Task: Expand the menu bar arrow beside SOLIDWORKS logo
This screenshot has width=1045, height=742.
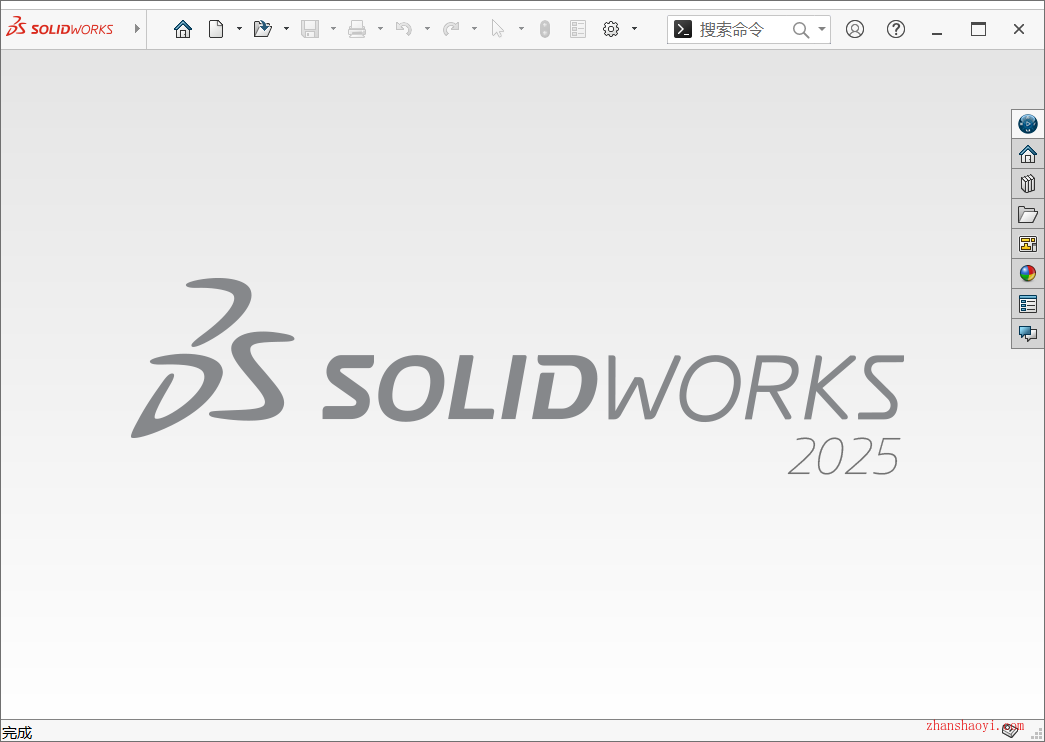Action: pyautogui.click(x=137, y=29)
